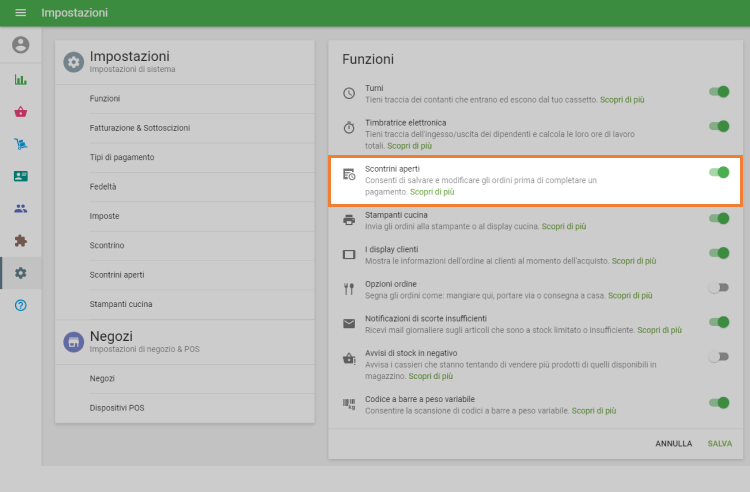Click the ANNULLA button

[673, 443]
